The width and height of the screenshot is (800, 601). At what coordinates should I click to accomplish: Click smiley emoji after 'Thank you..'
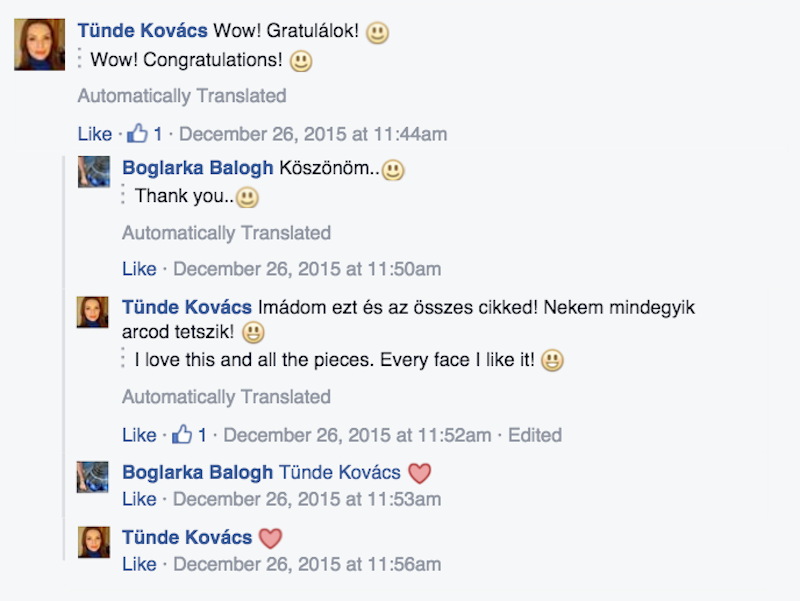point(247,197)
